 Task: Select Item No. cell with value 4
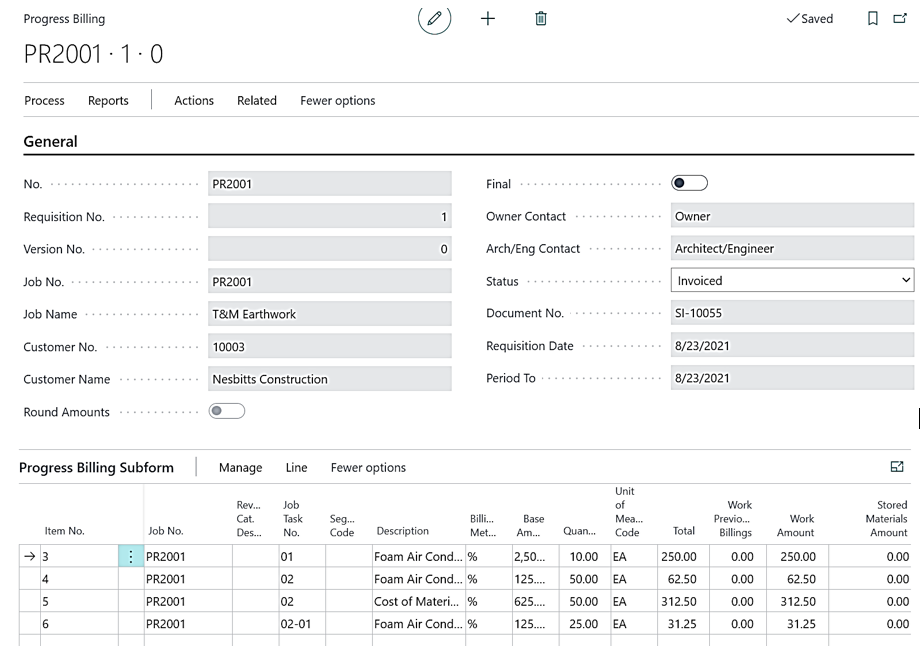click(x=79, y=579)
